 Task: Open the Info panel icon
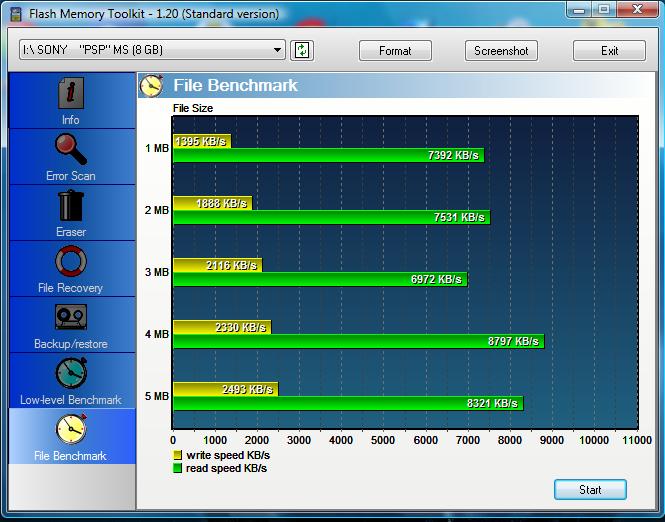(x=70, y=95)
